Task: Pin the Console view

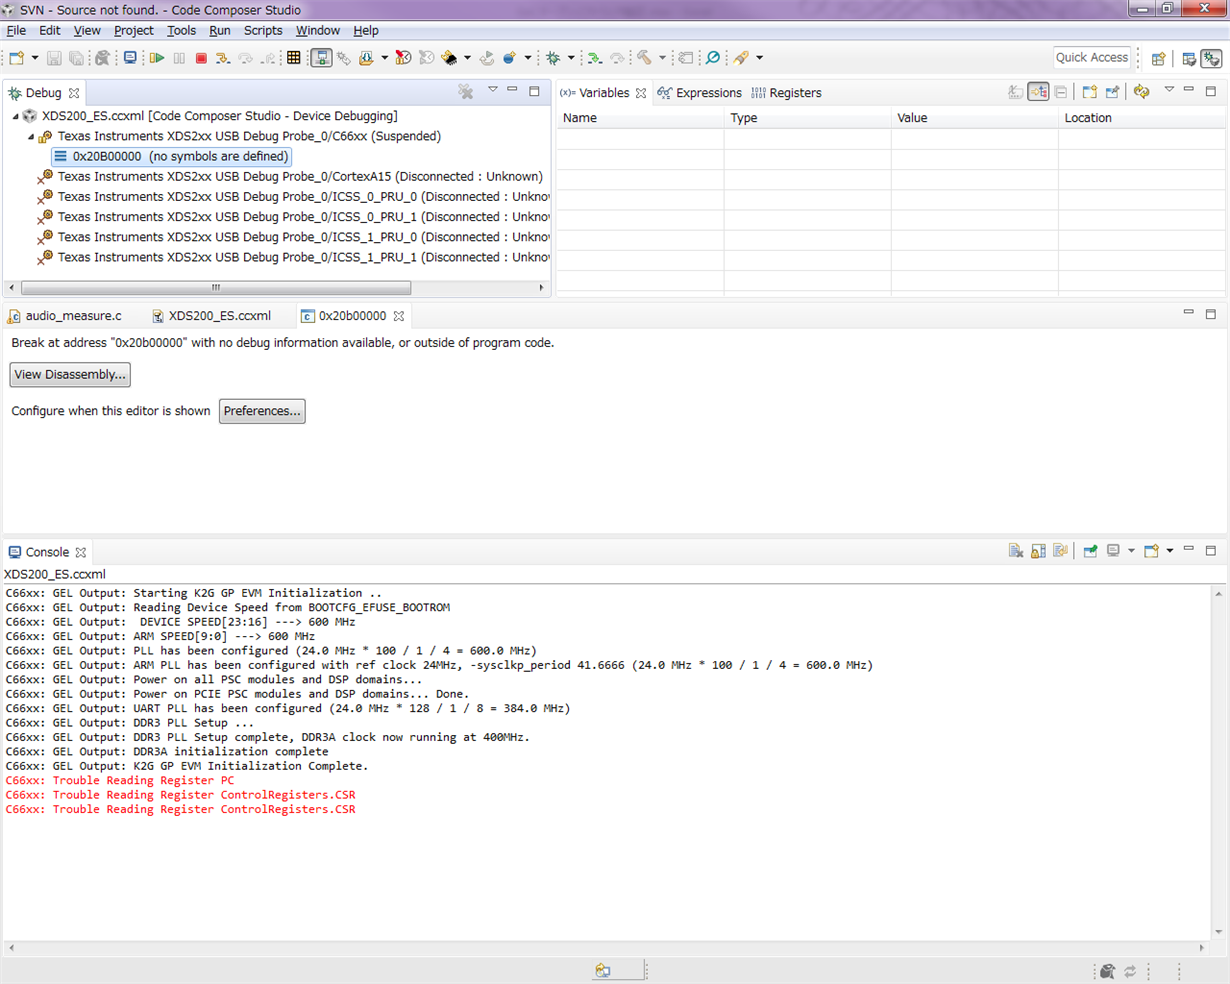Action: 1091,551
